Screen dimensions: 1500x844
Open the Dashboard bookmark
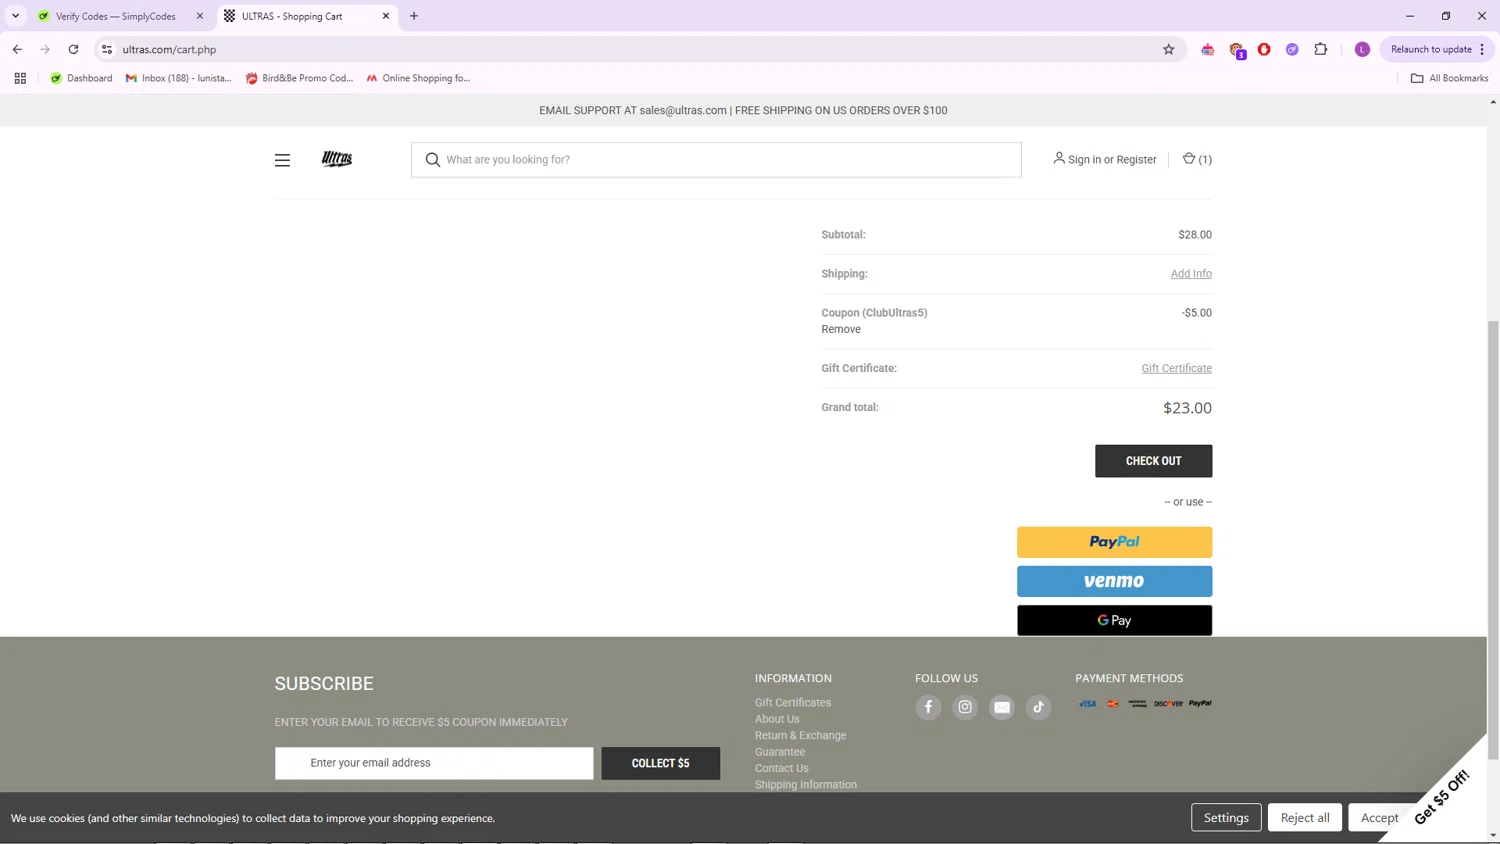click(x=81, y=78)
